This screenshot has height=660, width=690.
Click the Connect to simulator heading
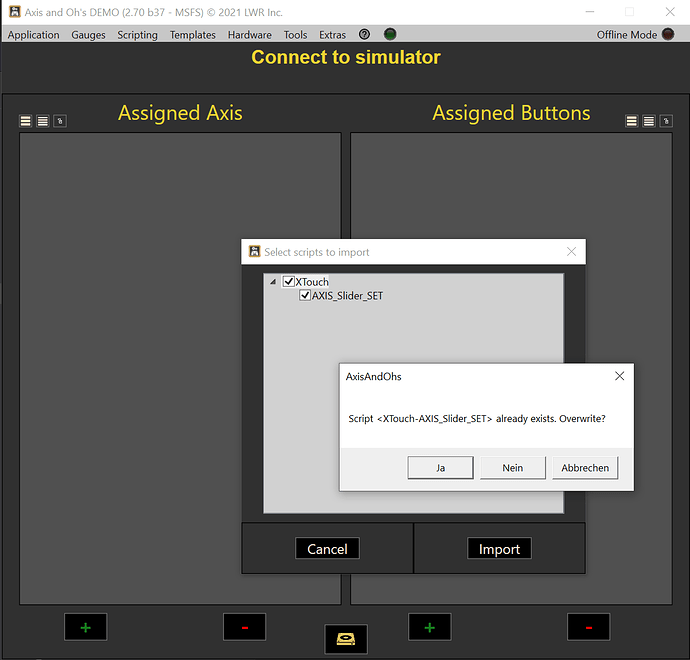[x=345, y=57]
